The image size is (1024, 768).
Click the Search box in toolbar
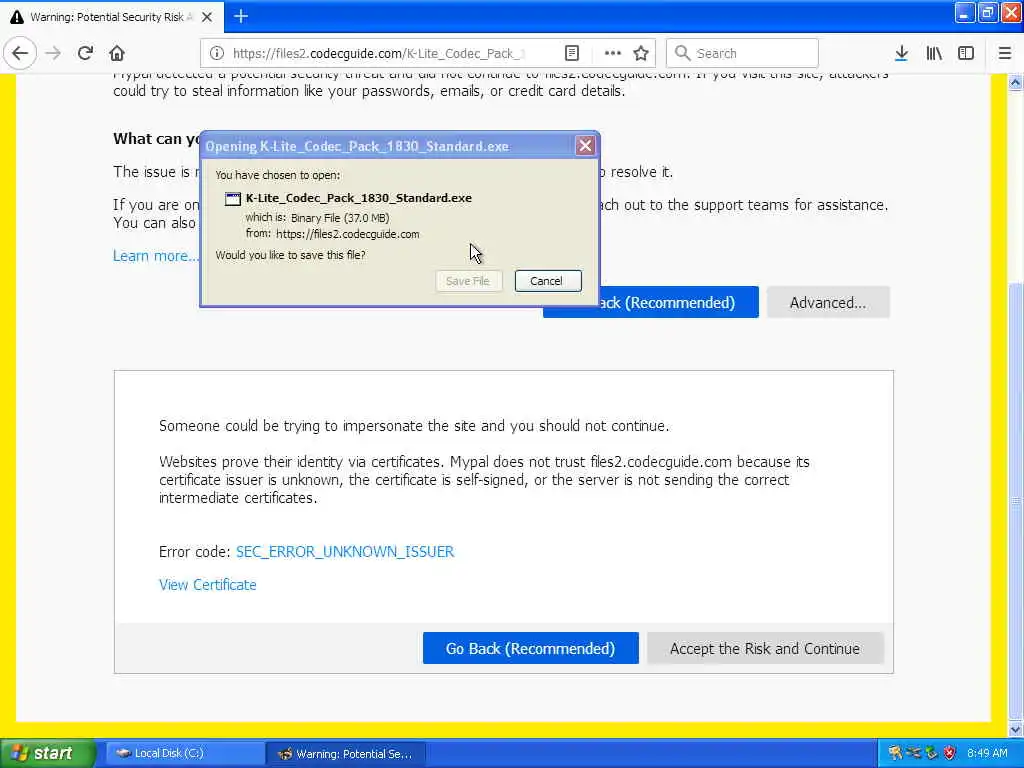coord(743,53)
